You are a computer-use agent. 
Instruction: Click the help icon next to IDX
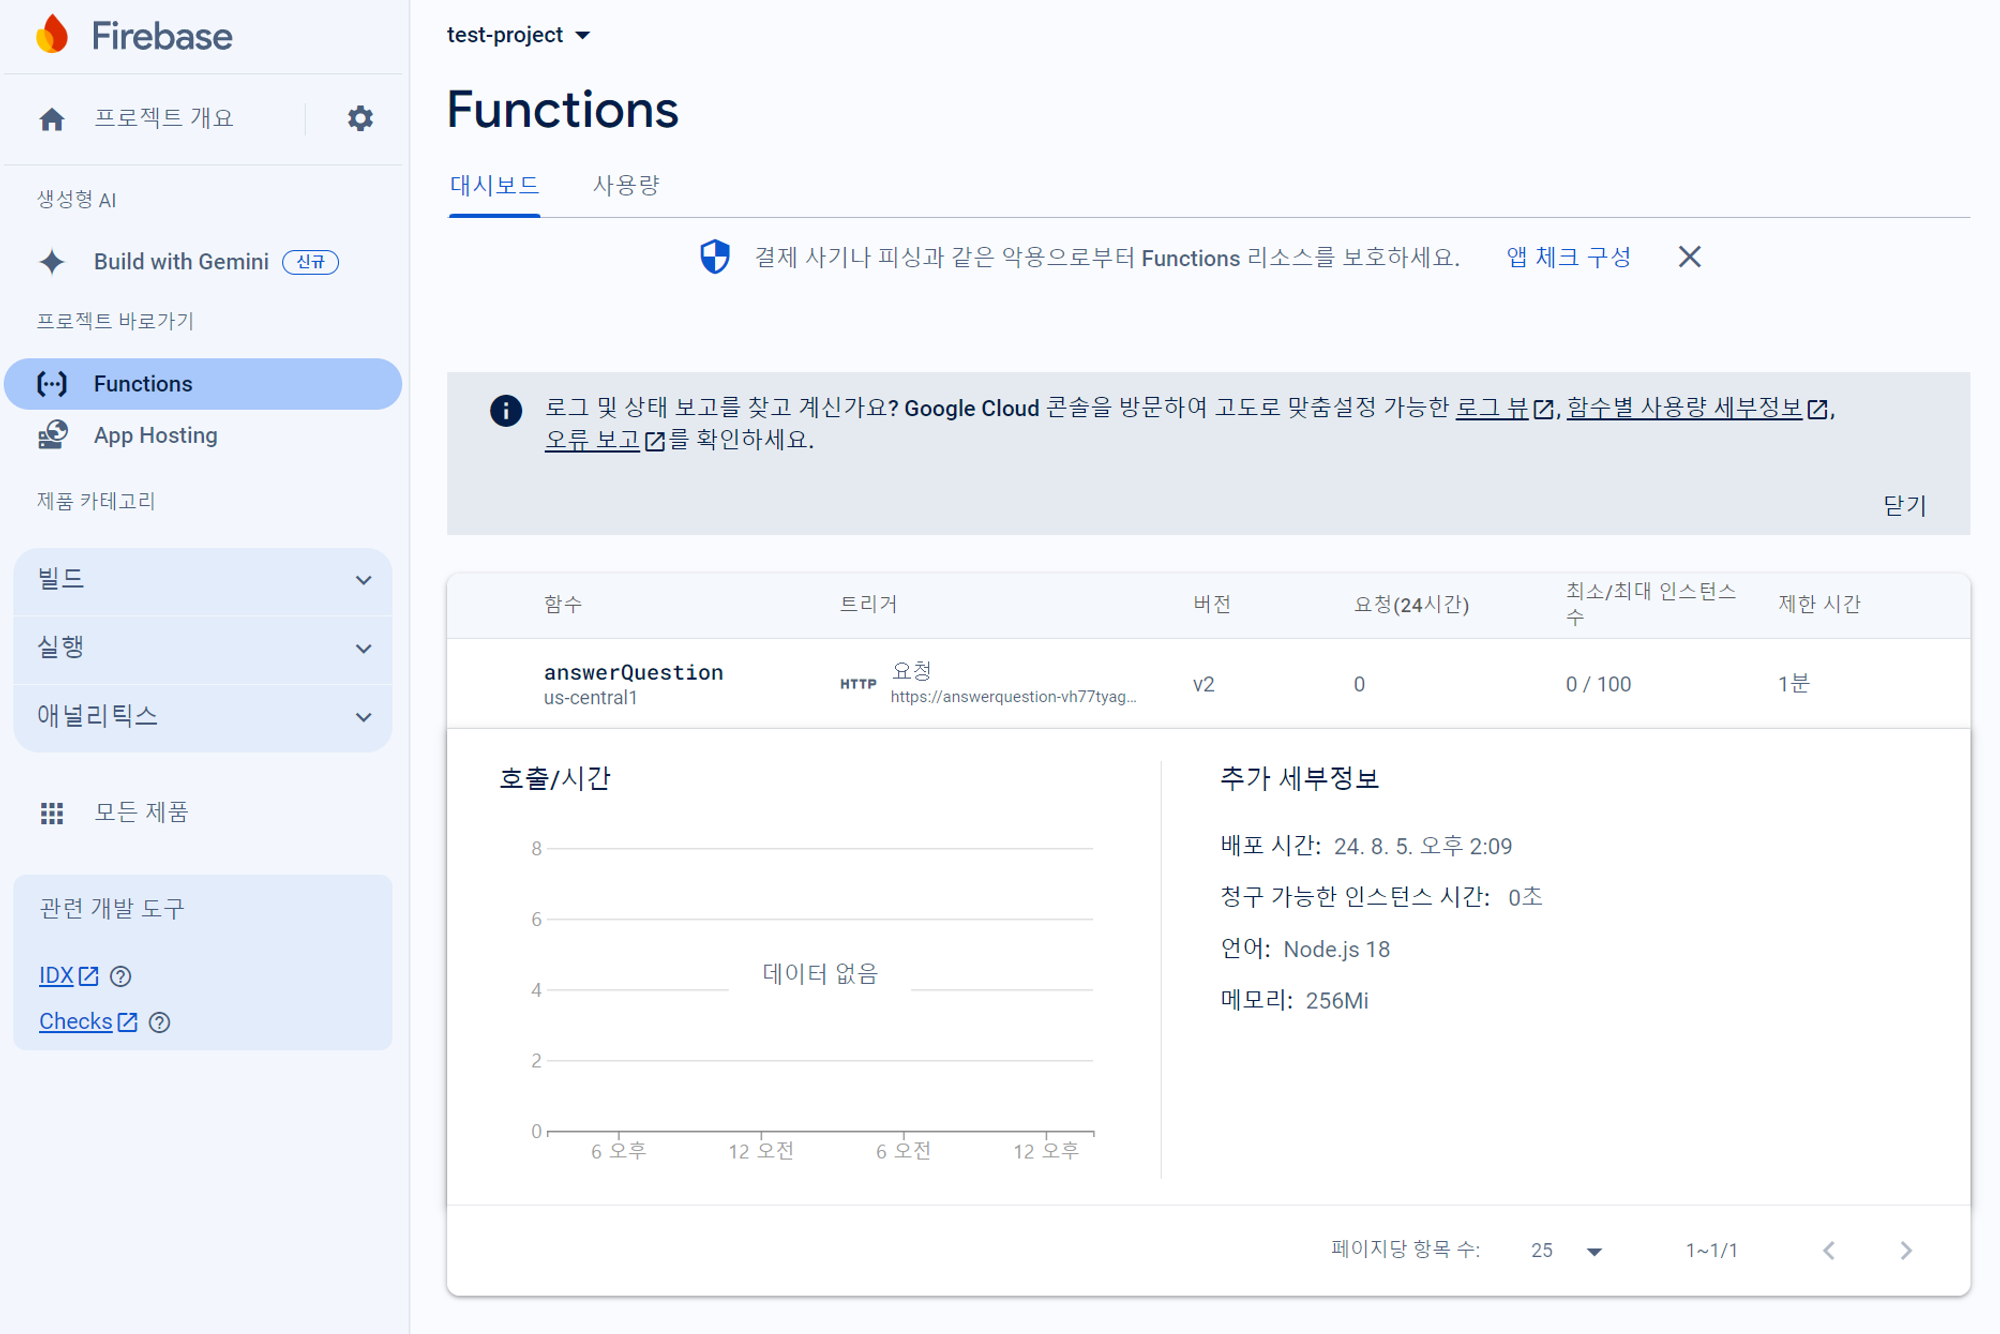pyautogui.click(x=121, y=976)
